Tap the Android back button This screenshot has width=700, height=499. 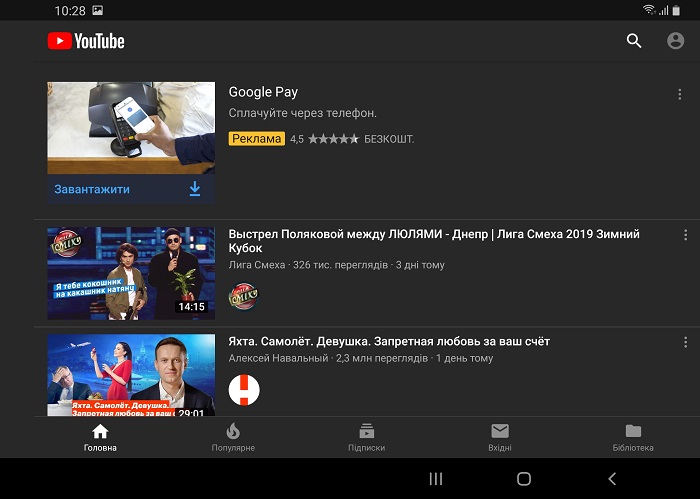(x=612, y=479)
